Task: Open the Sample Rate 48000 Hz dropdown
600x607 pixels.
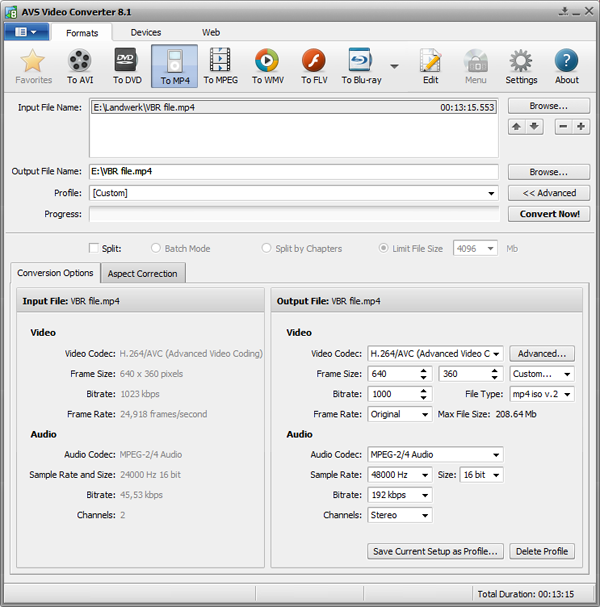Action: tap(399, 475)
